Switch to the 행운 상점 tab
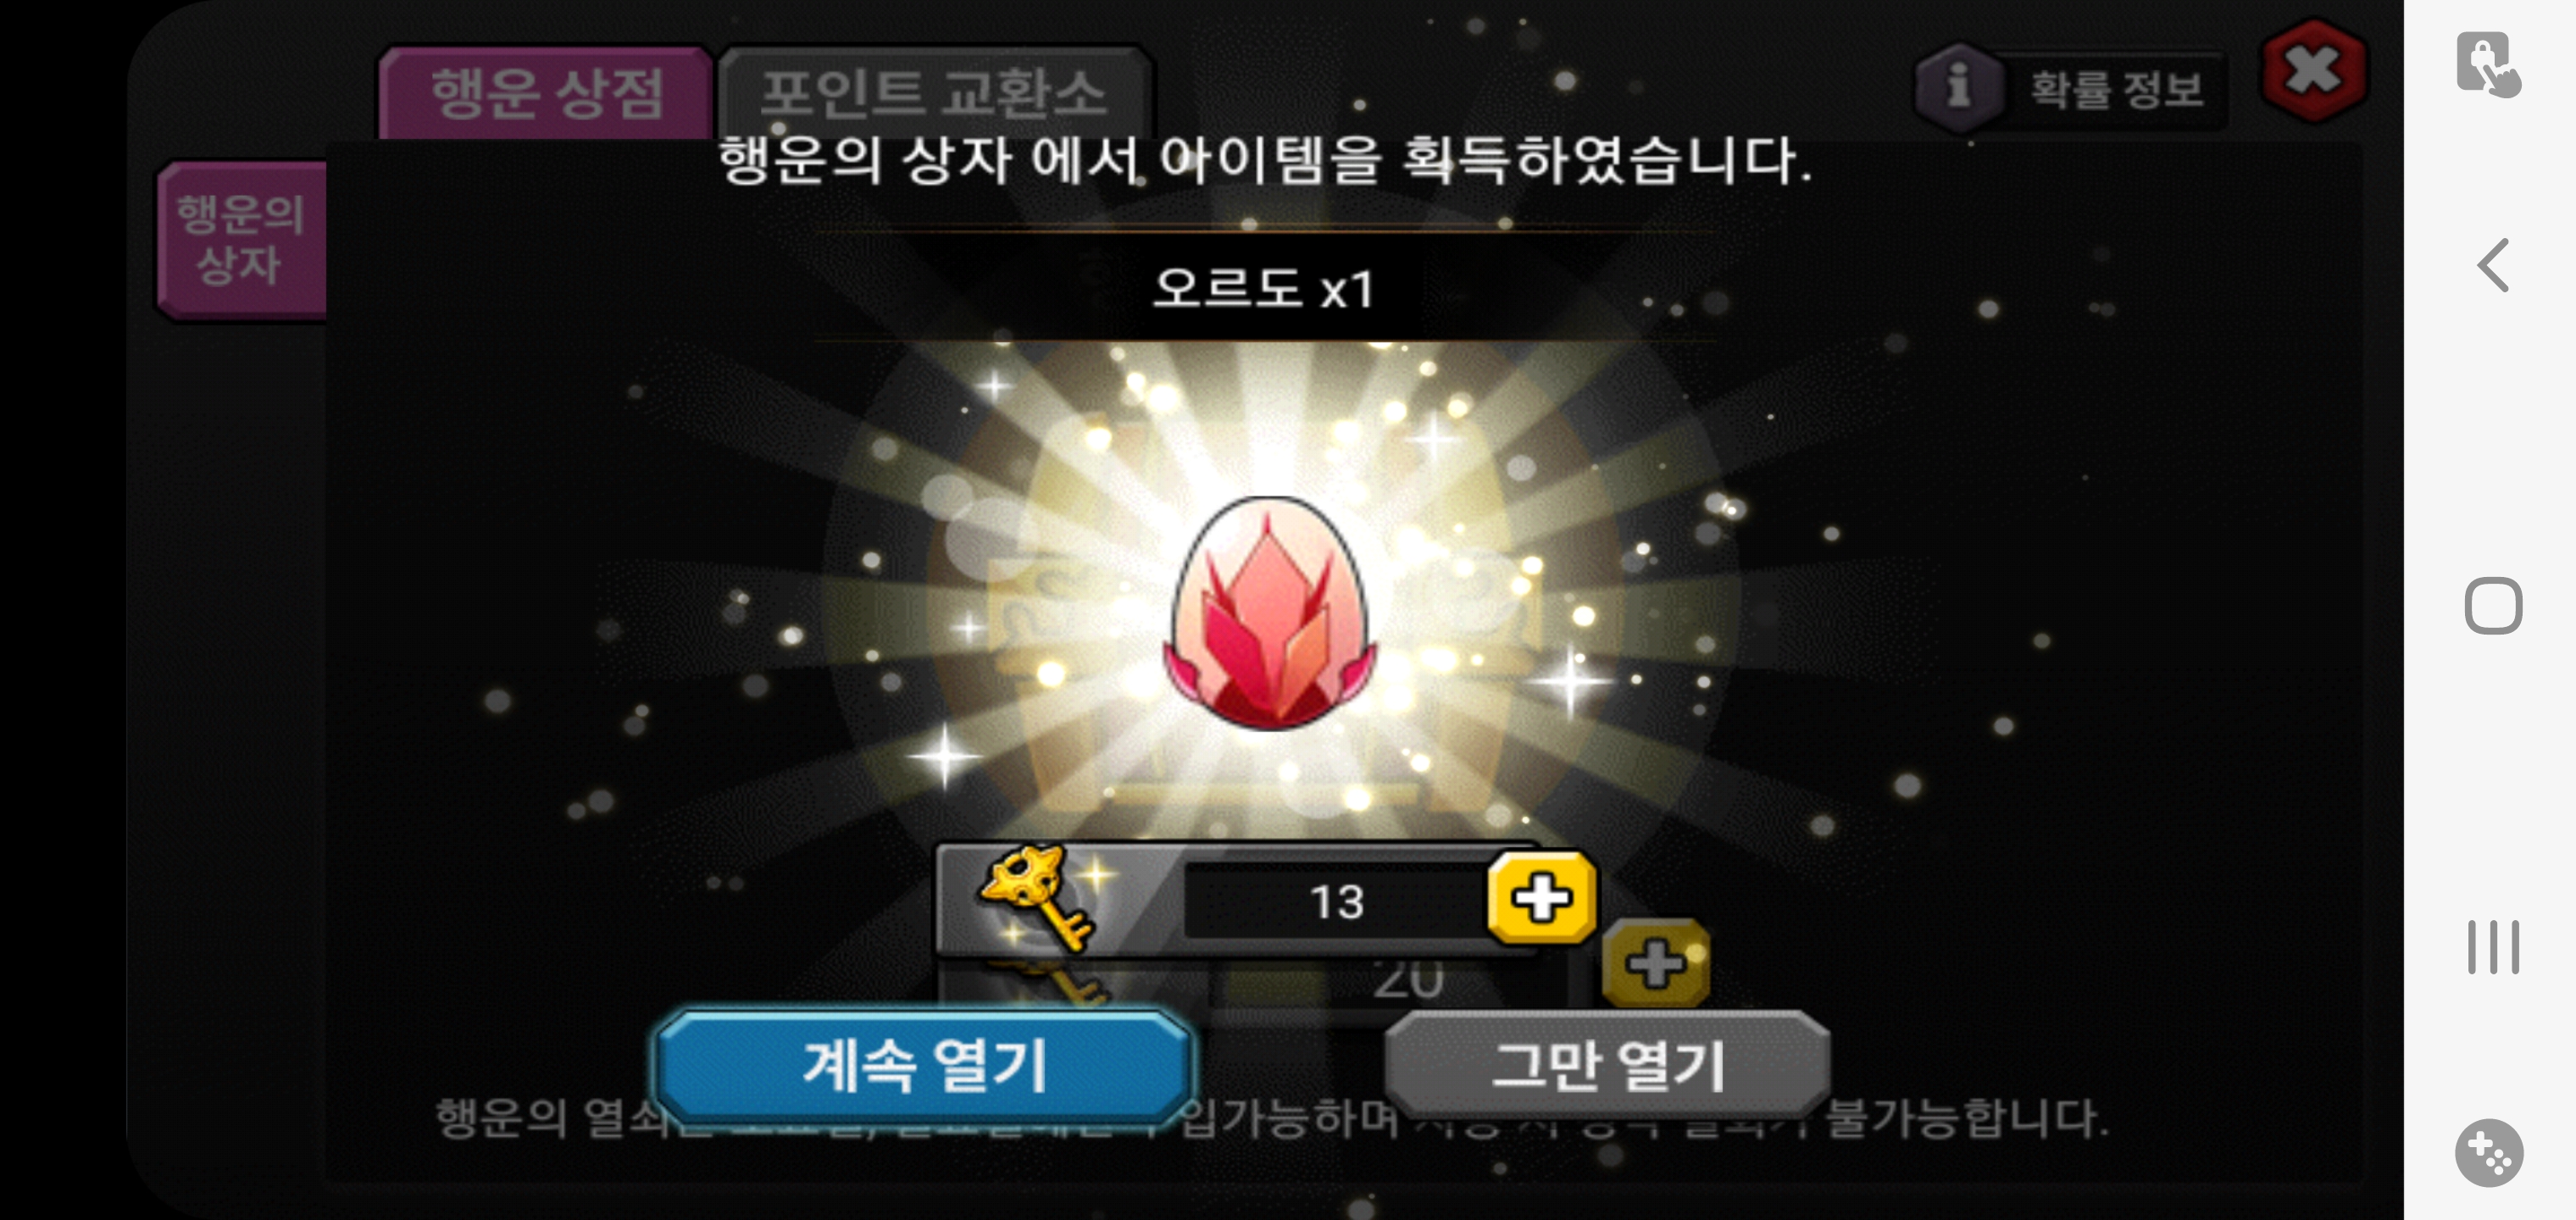The image size is (2576, 1220). click(x=546, y=93)
